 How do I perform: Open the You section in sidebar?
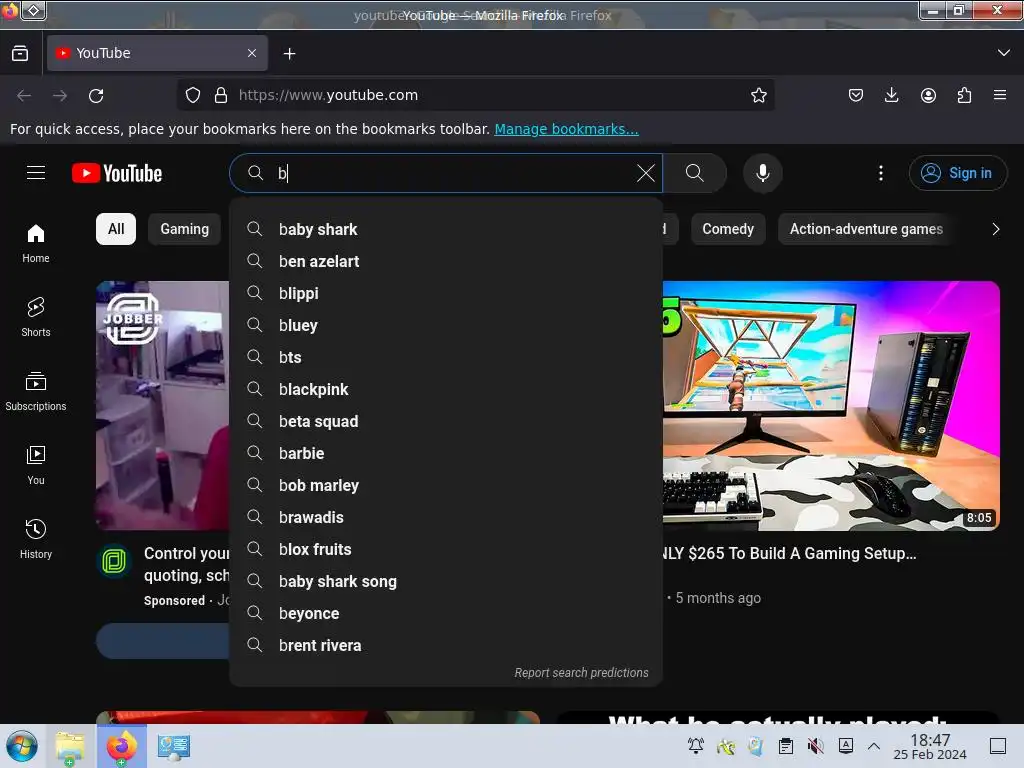tap(36, 465)
